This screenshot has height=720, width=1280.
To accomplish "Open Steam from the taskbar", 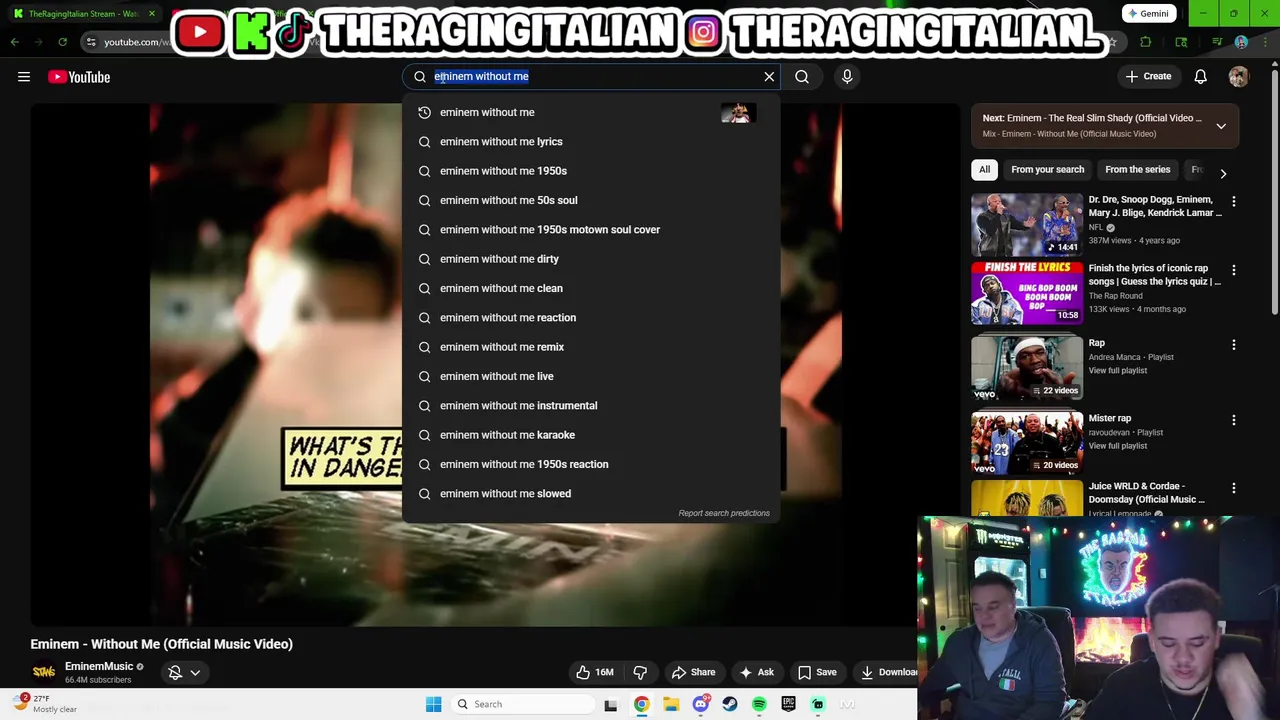I will [x=730, y=704].
